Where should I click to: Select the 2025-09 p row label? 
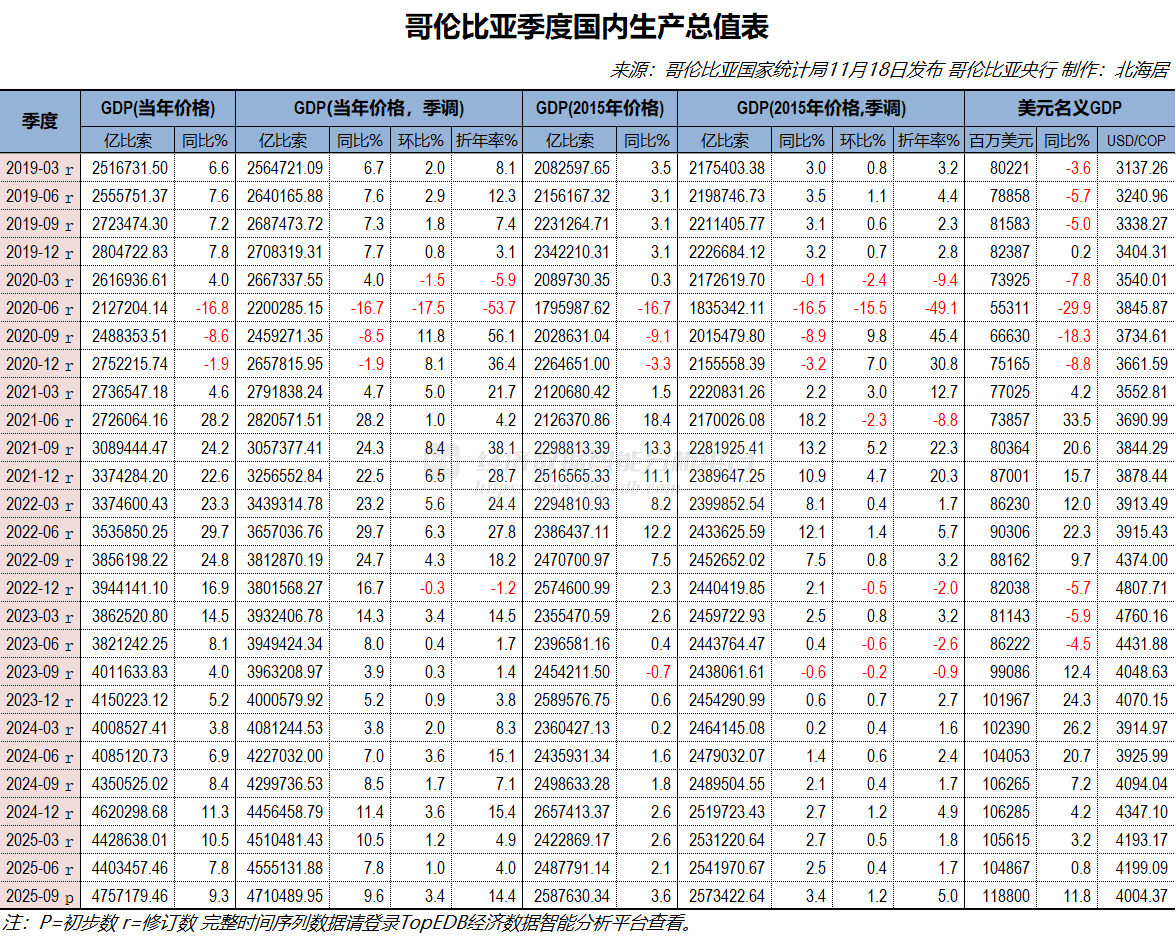coord(39,897)
